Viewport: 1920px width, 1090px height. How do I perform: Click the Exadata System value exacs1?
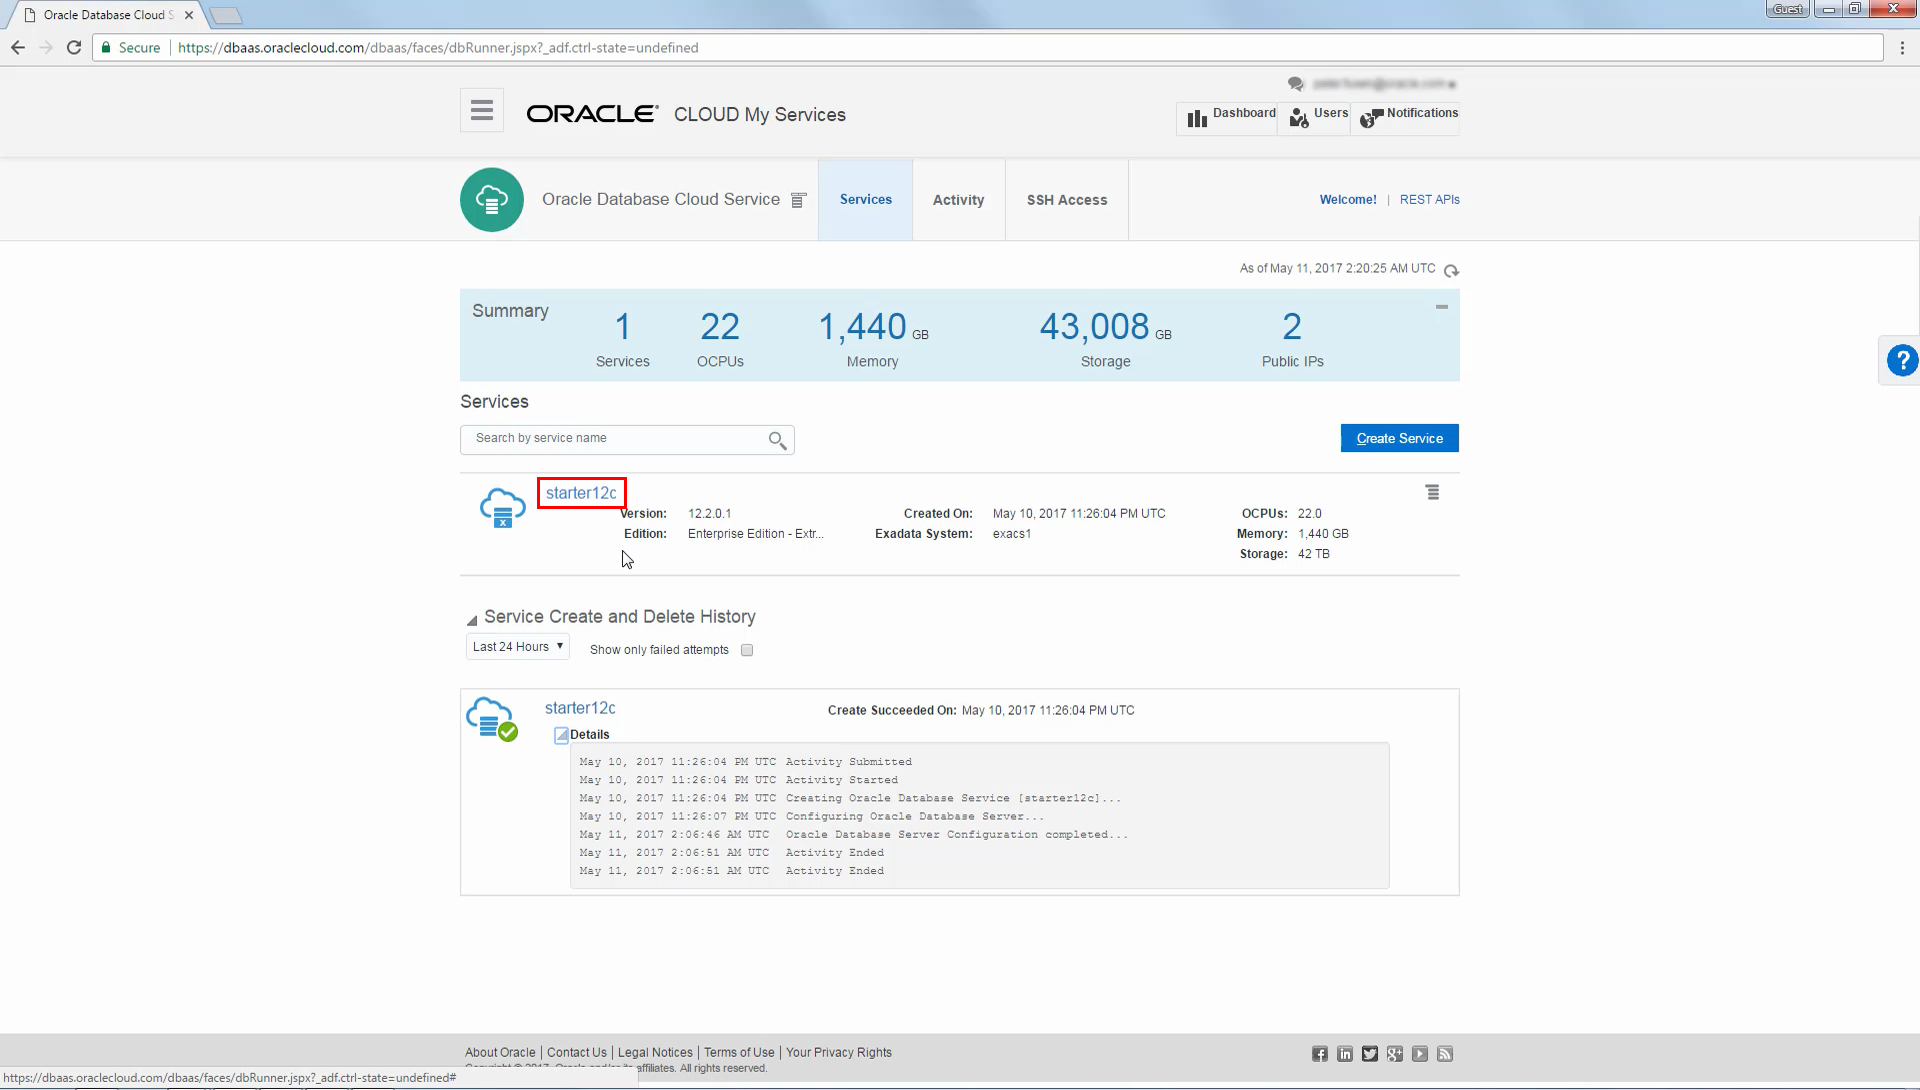[x=1012, y=534]
